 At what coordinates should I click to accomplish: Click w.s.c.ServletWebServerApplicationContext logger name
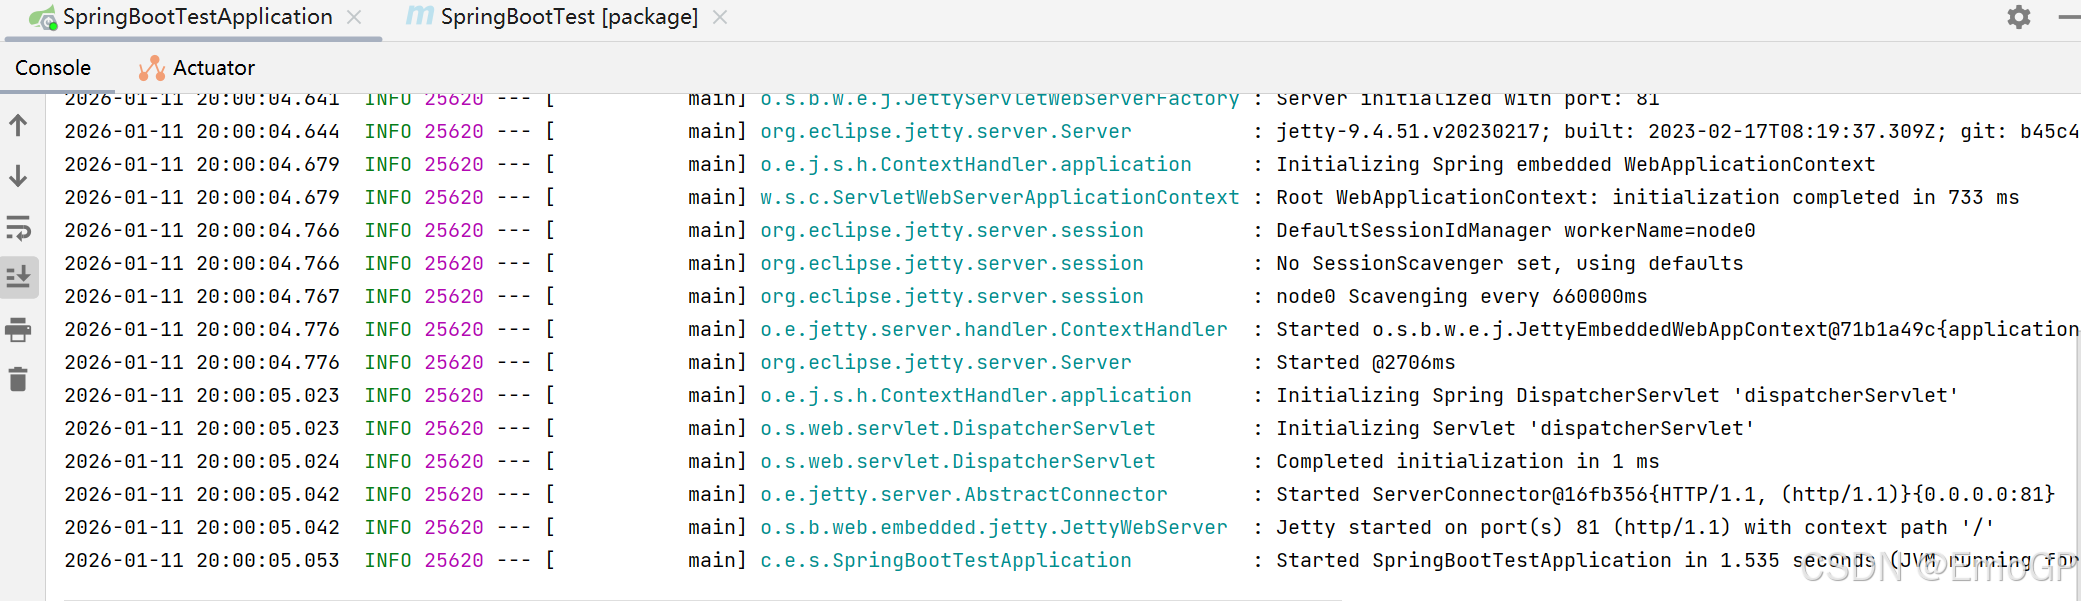1000,197
